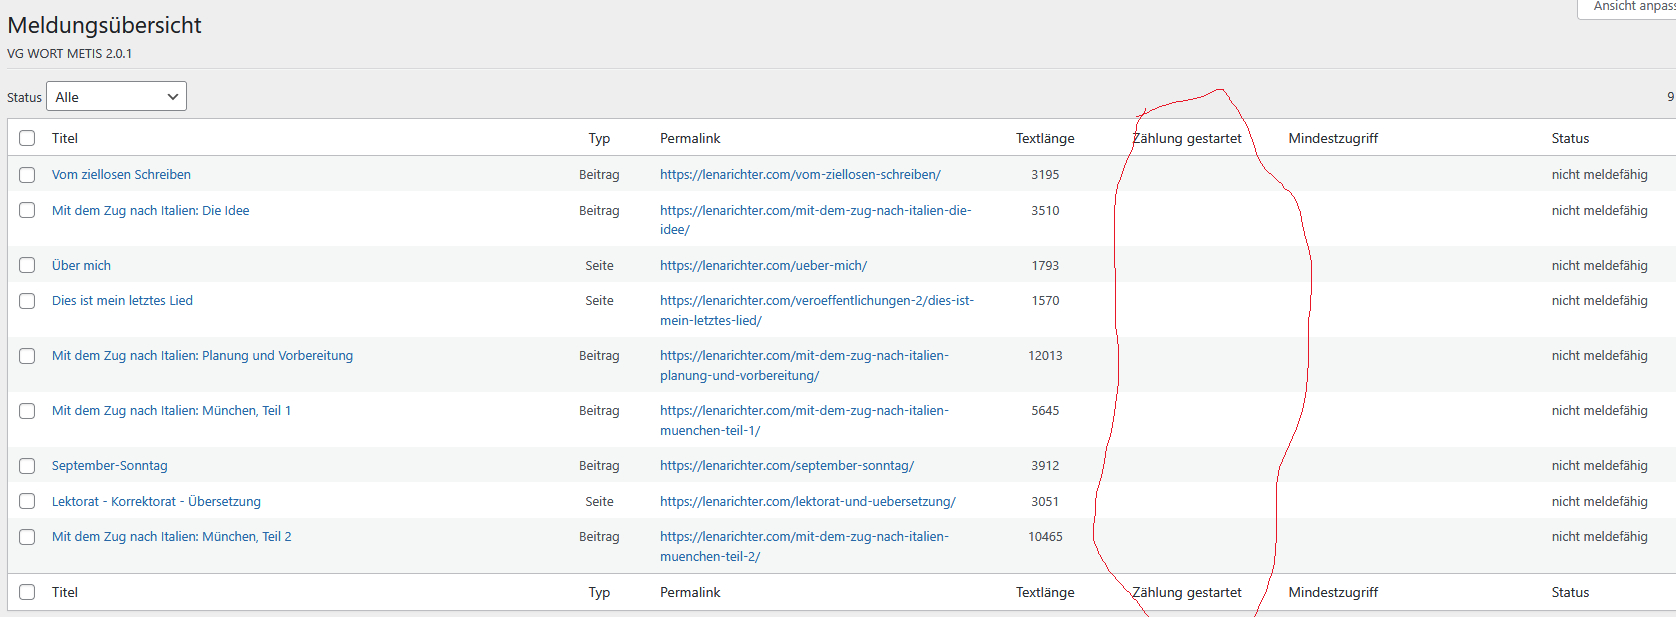Open the muenchen-teil-1 permalink
The width and height of the screenshot is (1676, 617).
pyautogui.click(x=804, y=411)
